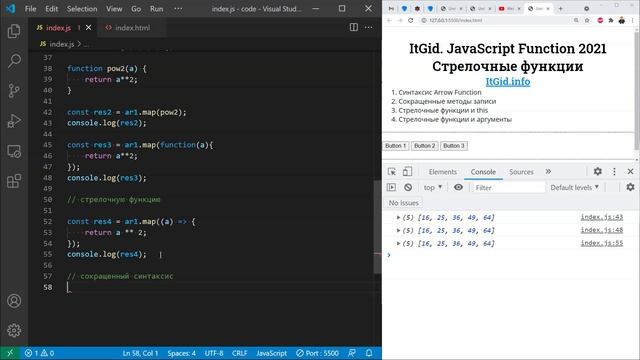640x360 pixels.
Task: Close the DevTools panel
Action: point(630,171)
